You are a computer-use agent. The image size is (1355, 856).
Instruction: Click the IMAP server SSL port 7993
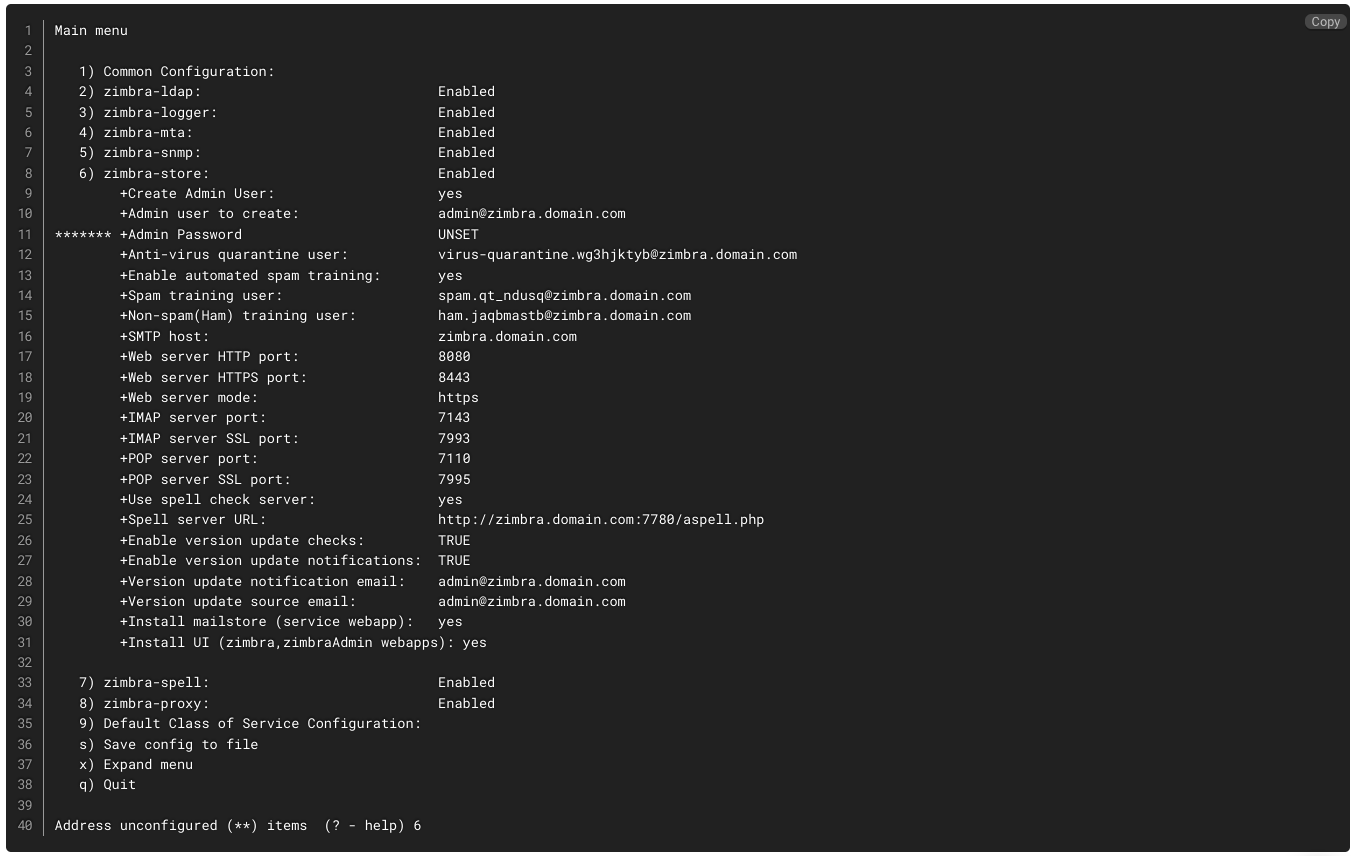454,438
